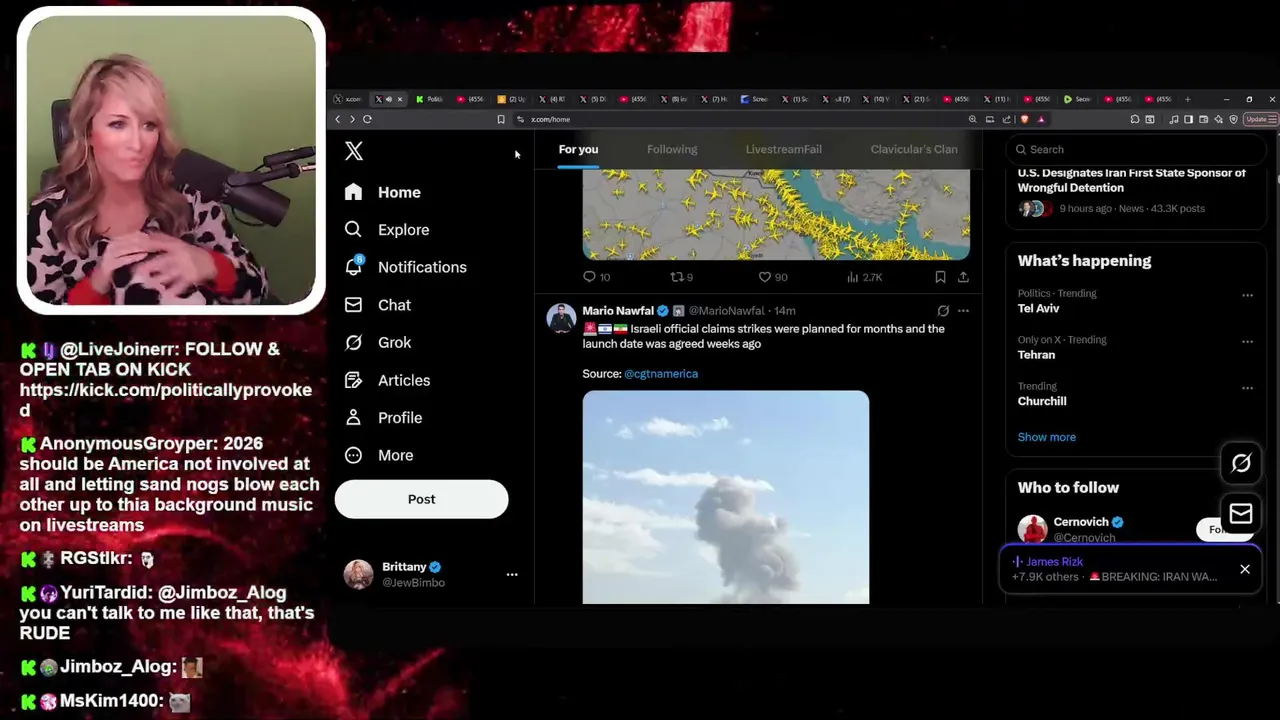Image resolution: width=1280 pixels, height=720 pixels.
Task: Click the Brave Shields icon
Action: pos(1024,119)
